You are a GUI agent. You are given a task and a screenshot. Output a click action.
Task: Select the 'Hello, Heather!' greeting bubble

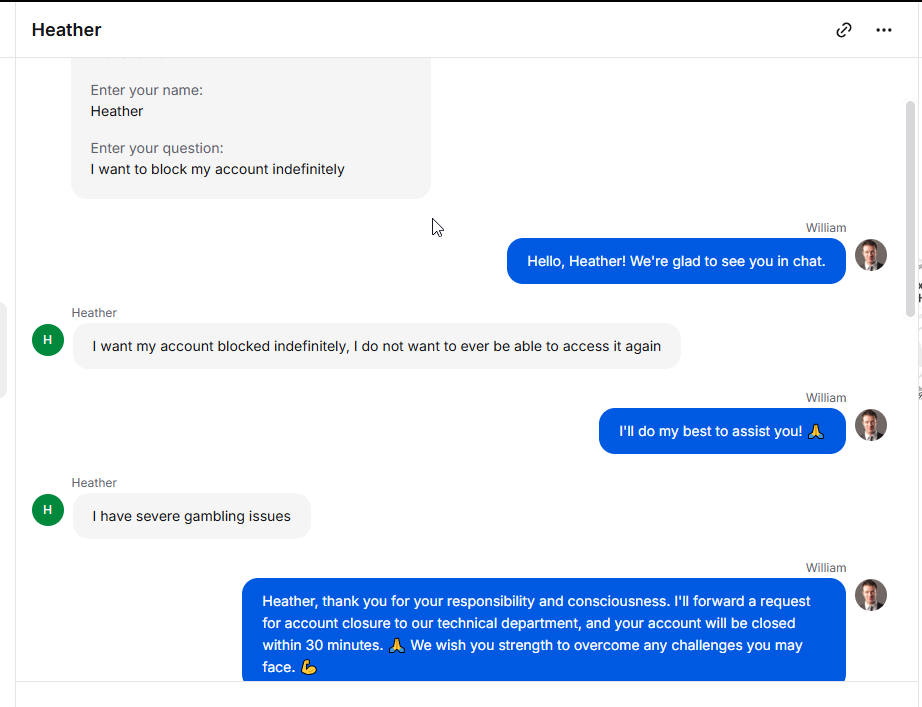click(676, 261)
